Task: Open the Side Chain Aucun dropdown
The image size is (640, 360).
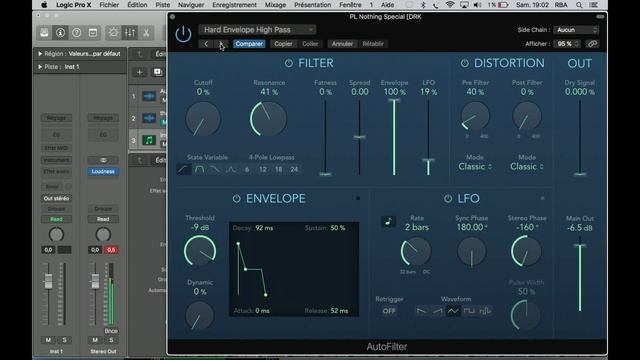Action: coord(577,30)
